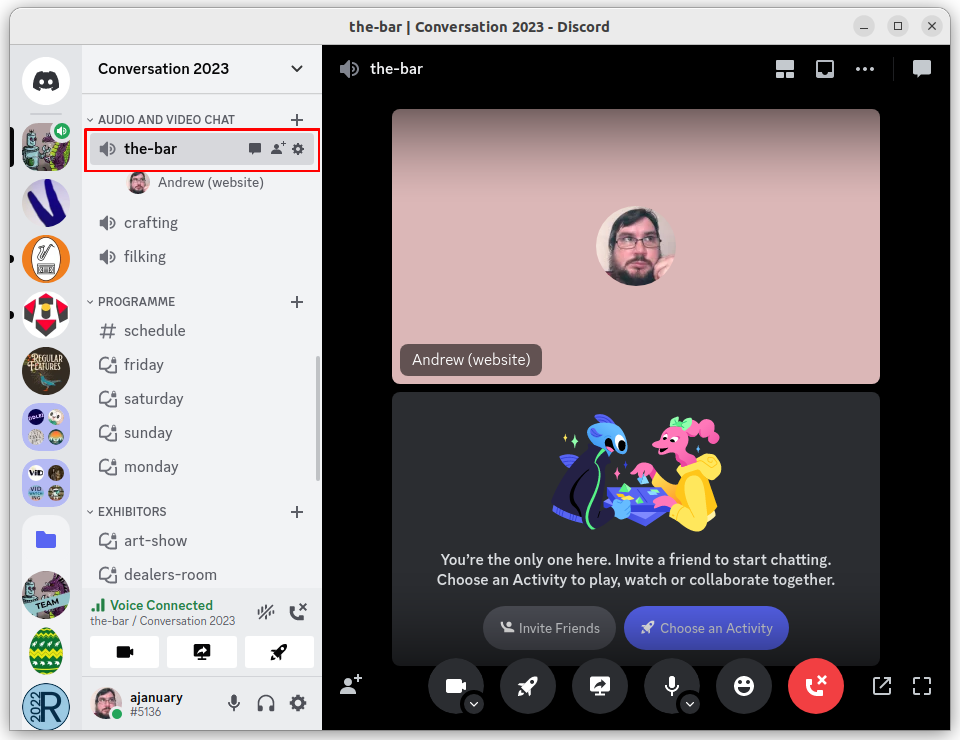Click Andrew's avatar in the video tile
960x740 pixels.
click(636, 246)
